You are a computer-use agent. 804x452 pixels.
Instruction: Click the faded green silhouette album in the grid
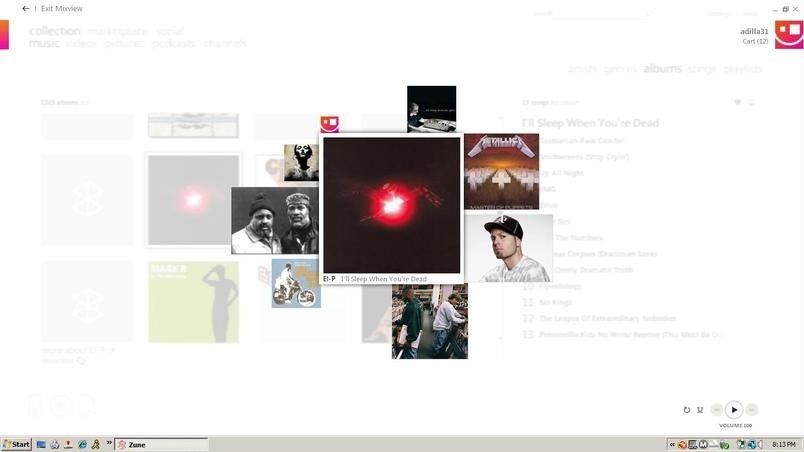[193, 302]
